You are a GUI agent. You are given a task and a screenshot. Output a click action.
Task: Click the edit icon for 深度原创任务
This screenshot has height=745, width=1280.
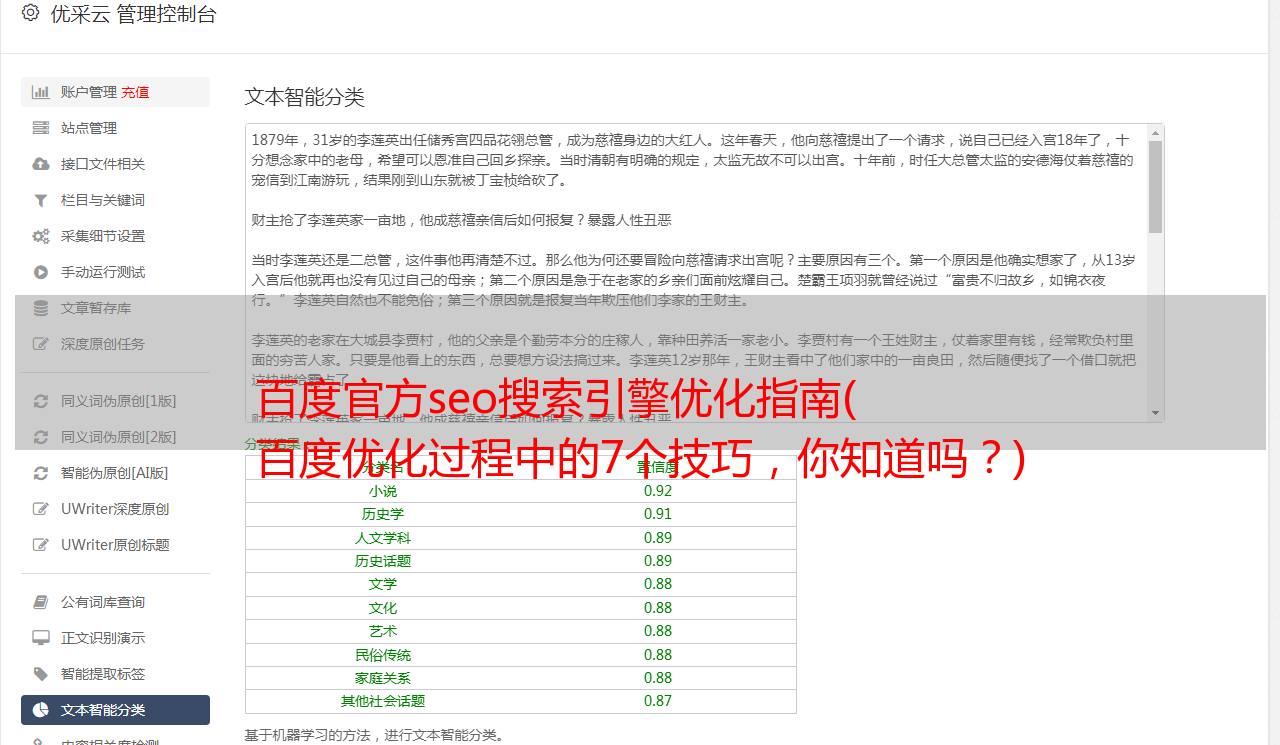pos(41,344)
